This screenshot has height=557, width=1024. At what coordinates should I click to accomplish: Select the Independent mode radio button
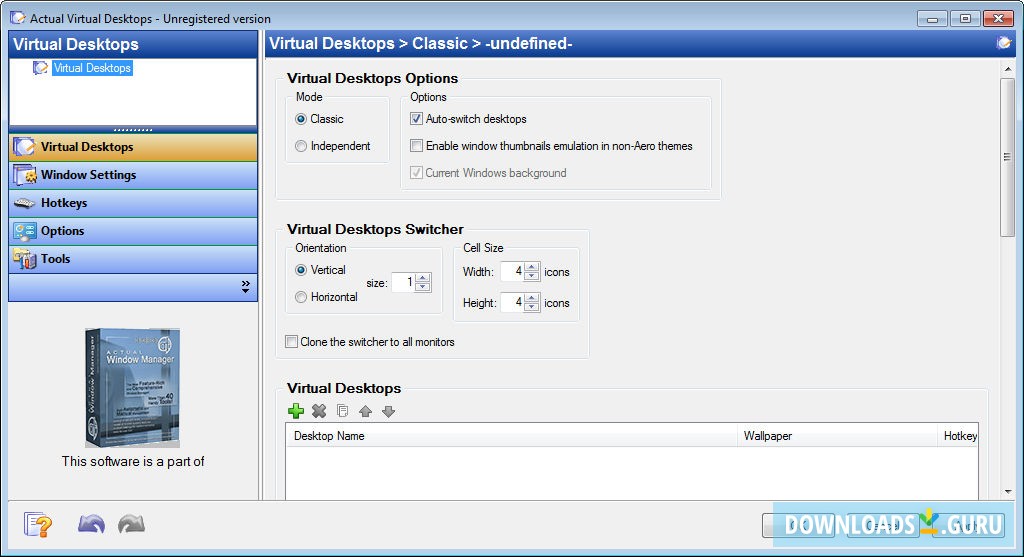tap(301, 146)
